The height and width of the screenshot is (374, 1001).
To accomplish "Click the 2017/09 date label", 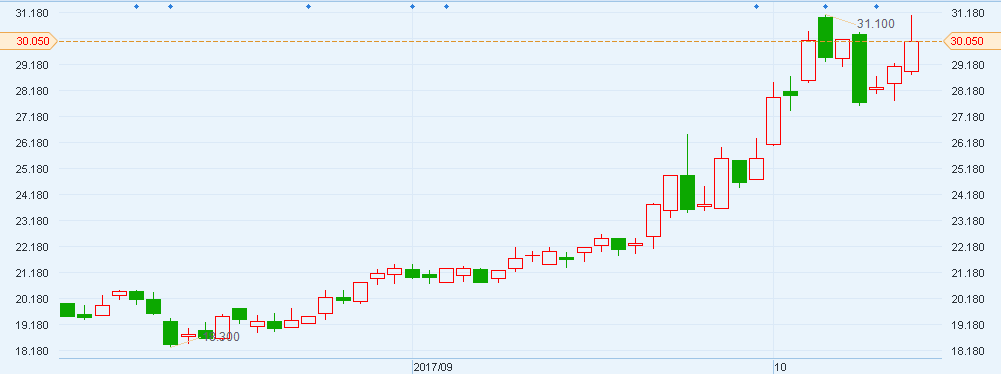I will [x=433, y=368].
